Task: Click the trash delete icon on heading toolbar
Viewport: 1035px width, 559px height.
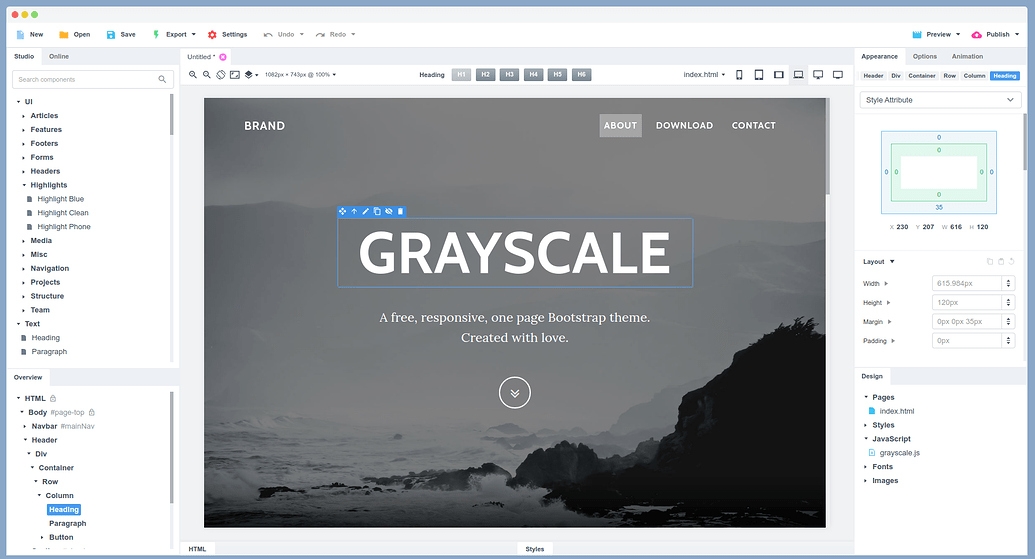Action: pos(400,211)
